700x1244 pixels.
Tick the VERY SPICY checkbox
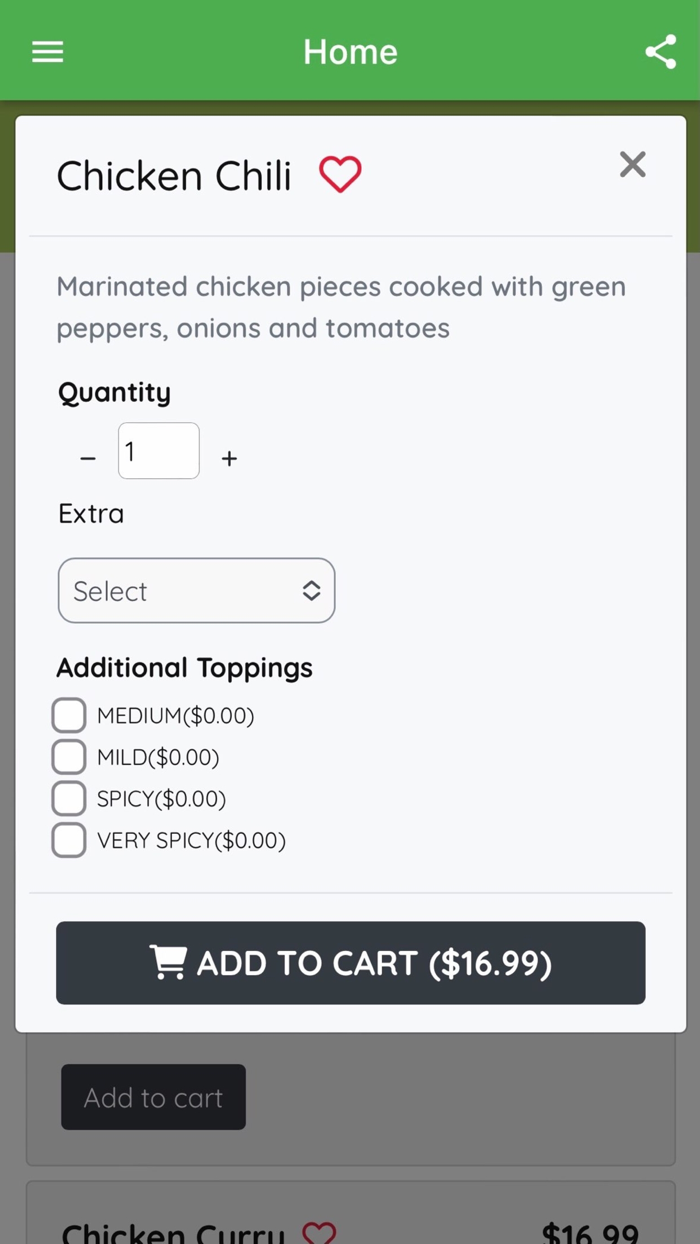coord(69,840)
